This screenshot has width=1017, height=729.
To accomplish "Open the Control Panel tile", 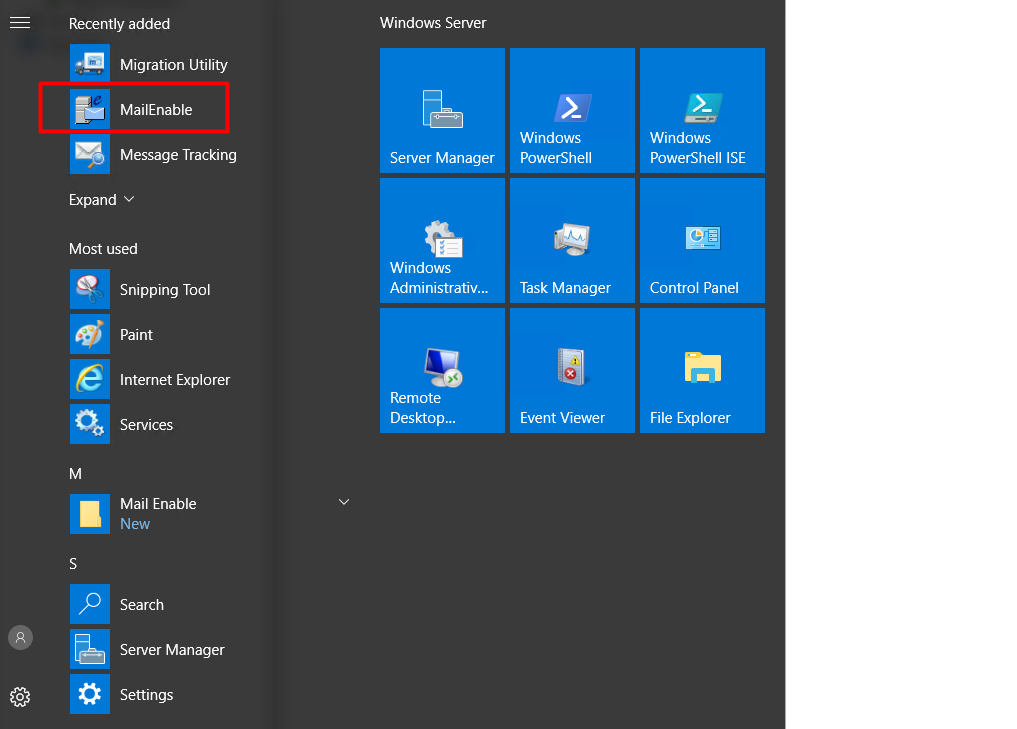I will tap(702, 241).
